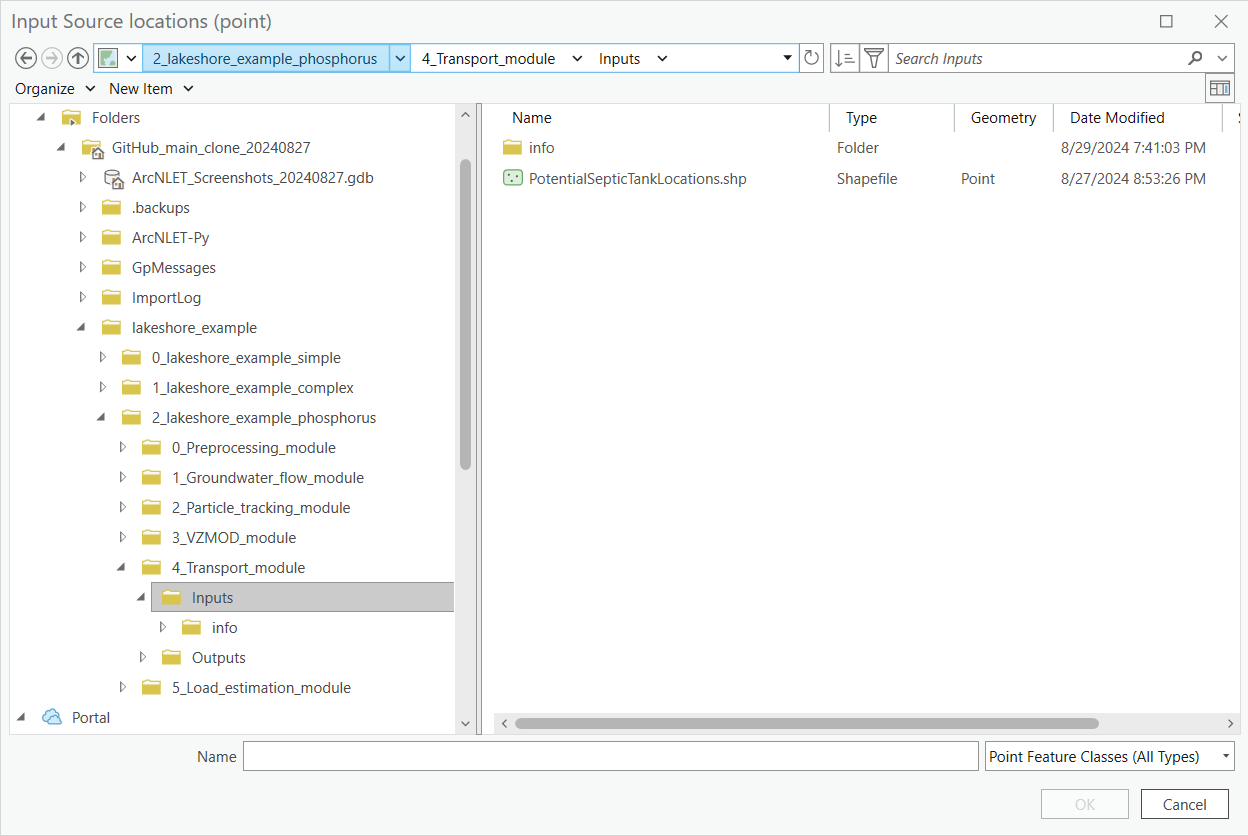
Task: Select 1_lakeshore_example_complex in tree
Action: (x=252, y=388)
